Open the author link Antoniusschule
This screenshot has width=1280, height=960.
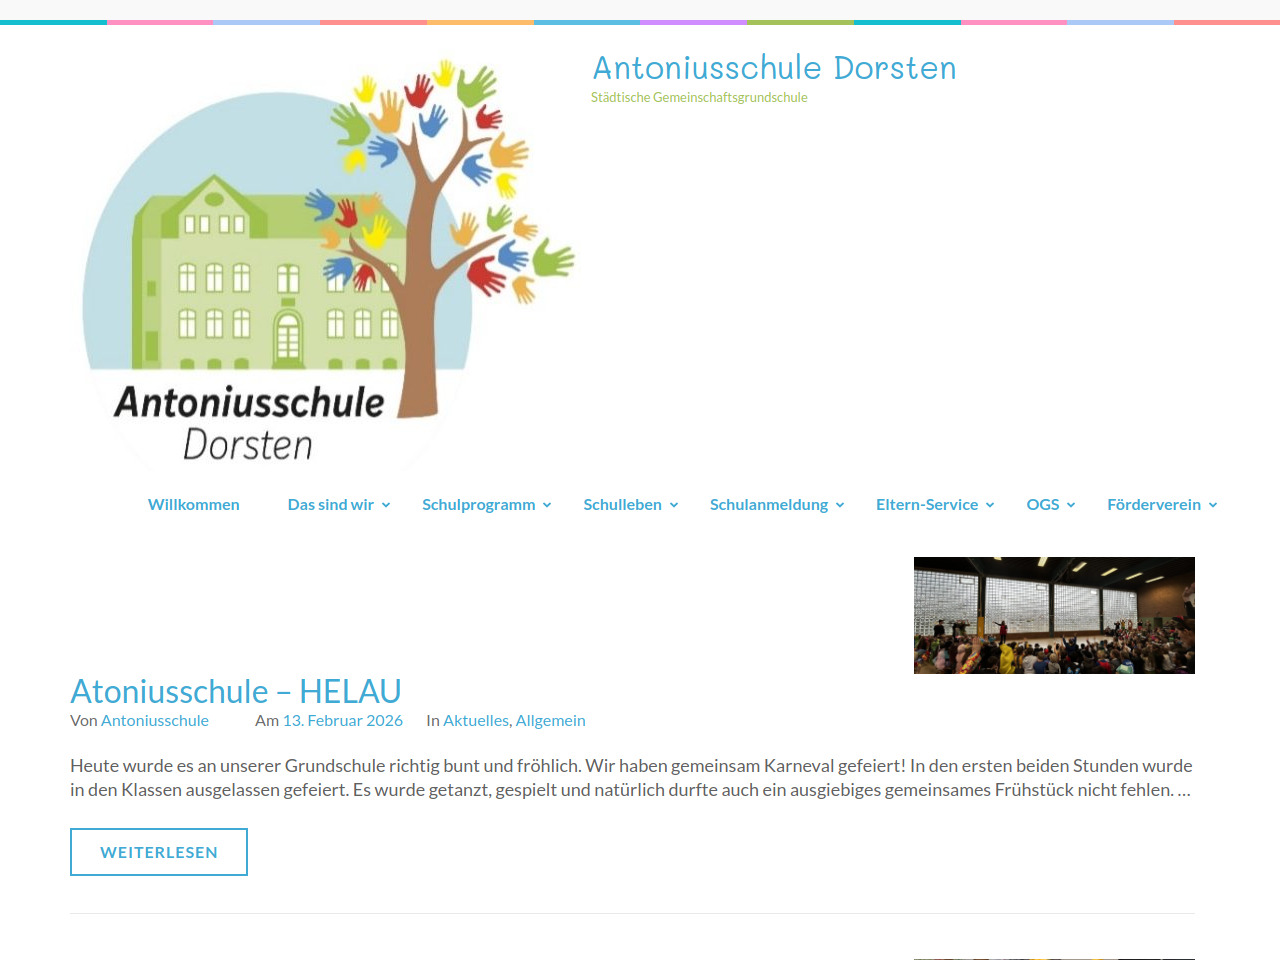pyautogui.click(x=155, y=721)
